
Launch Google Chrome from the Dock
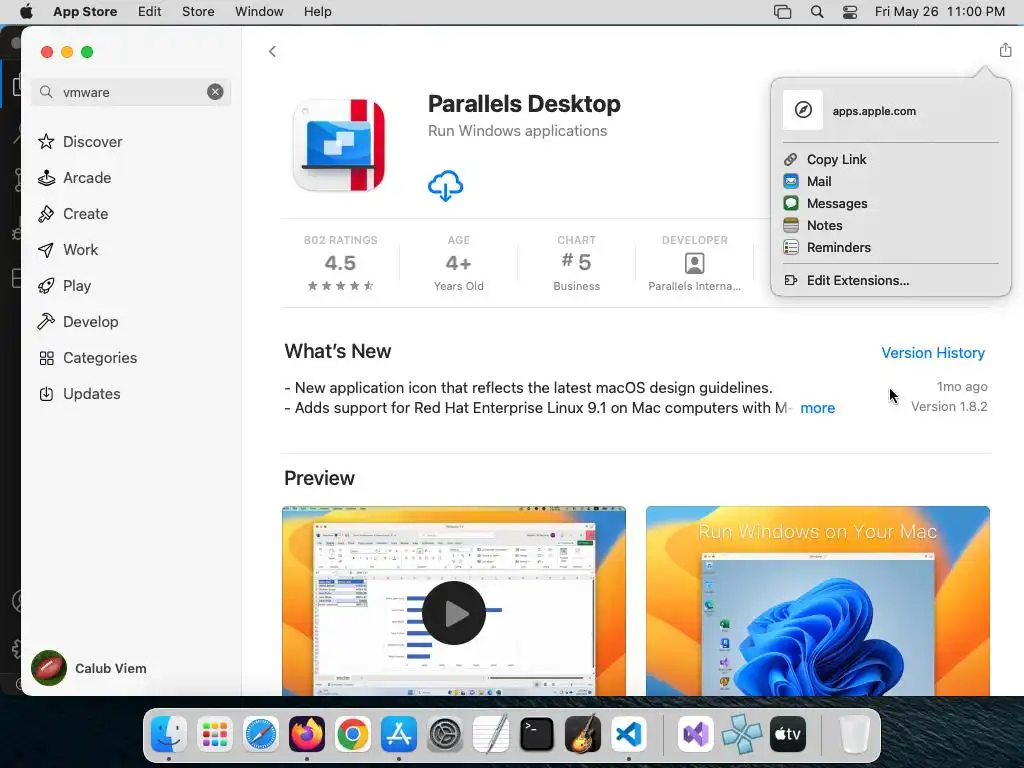[x=353, y=734]
